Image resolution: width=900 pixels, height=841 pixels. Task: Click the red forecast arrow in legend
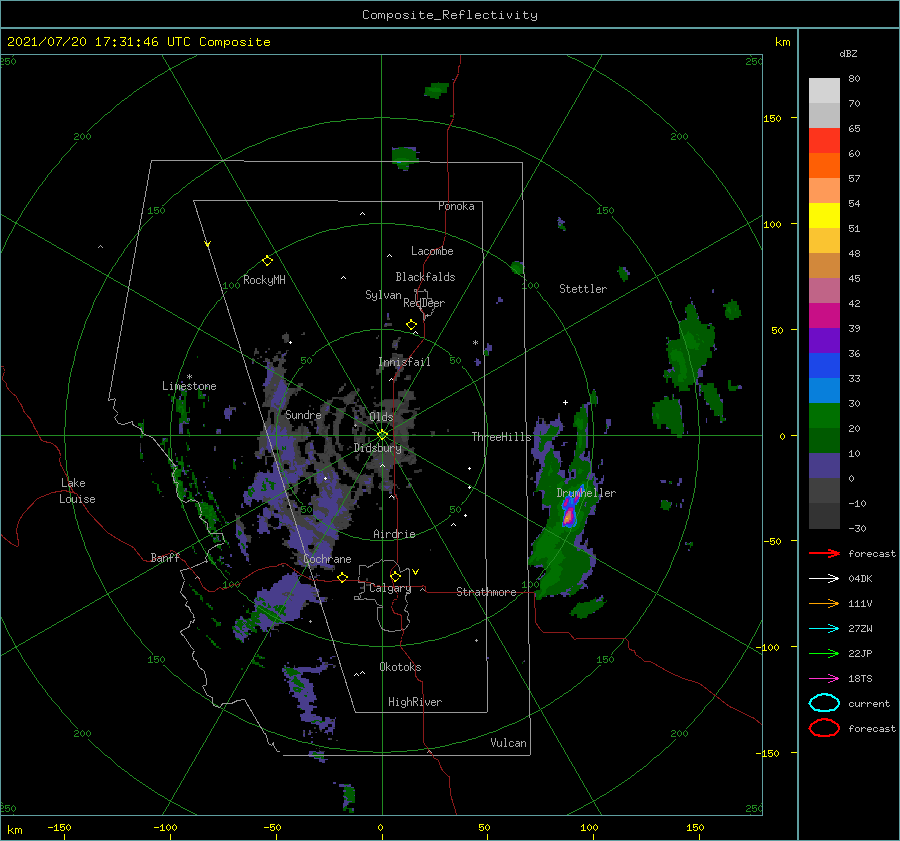point(824,553)
